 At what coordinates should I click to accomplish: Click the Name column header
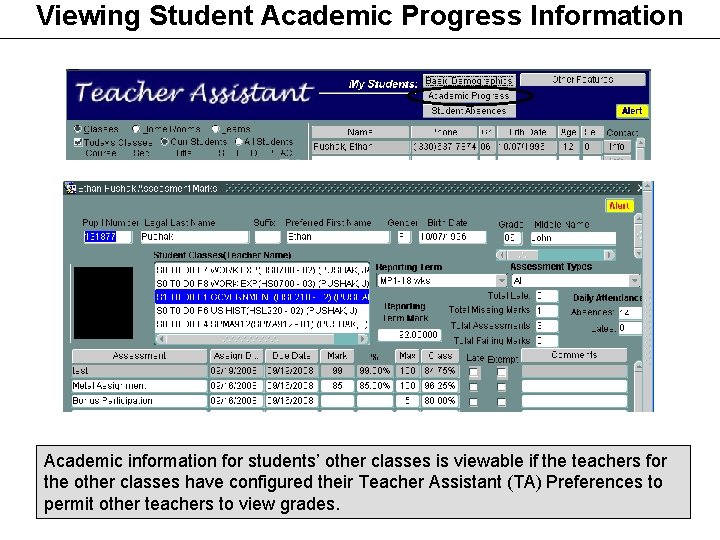point(360,132)
